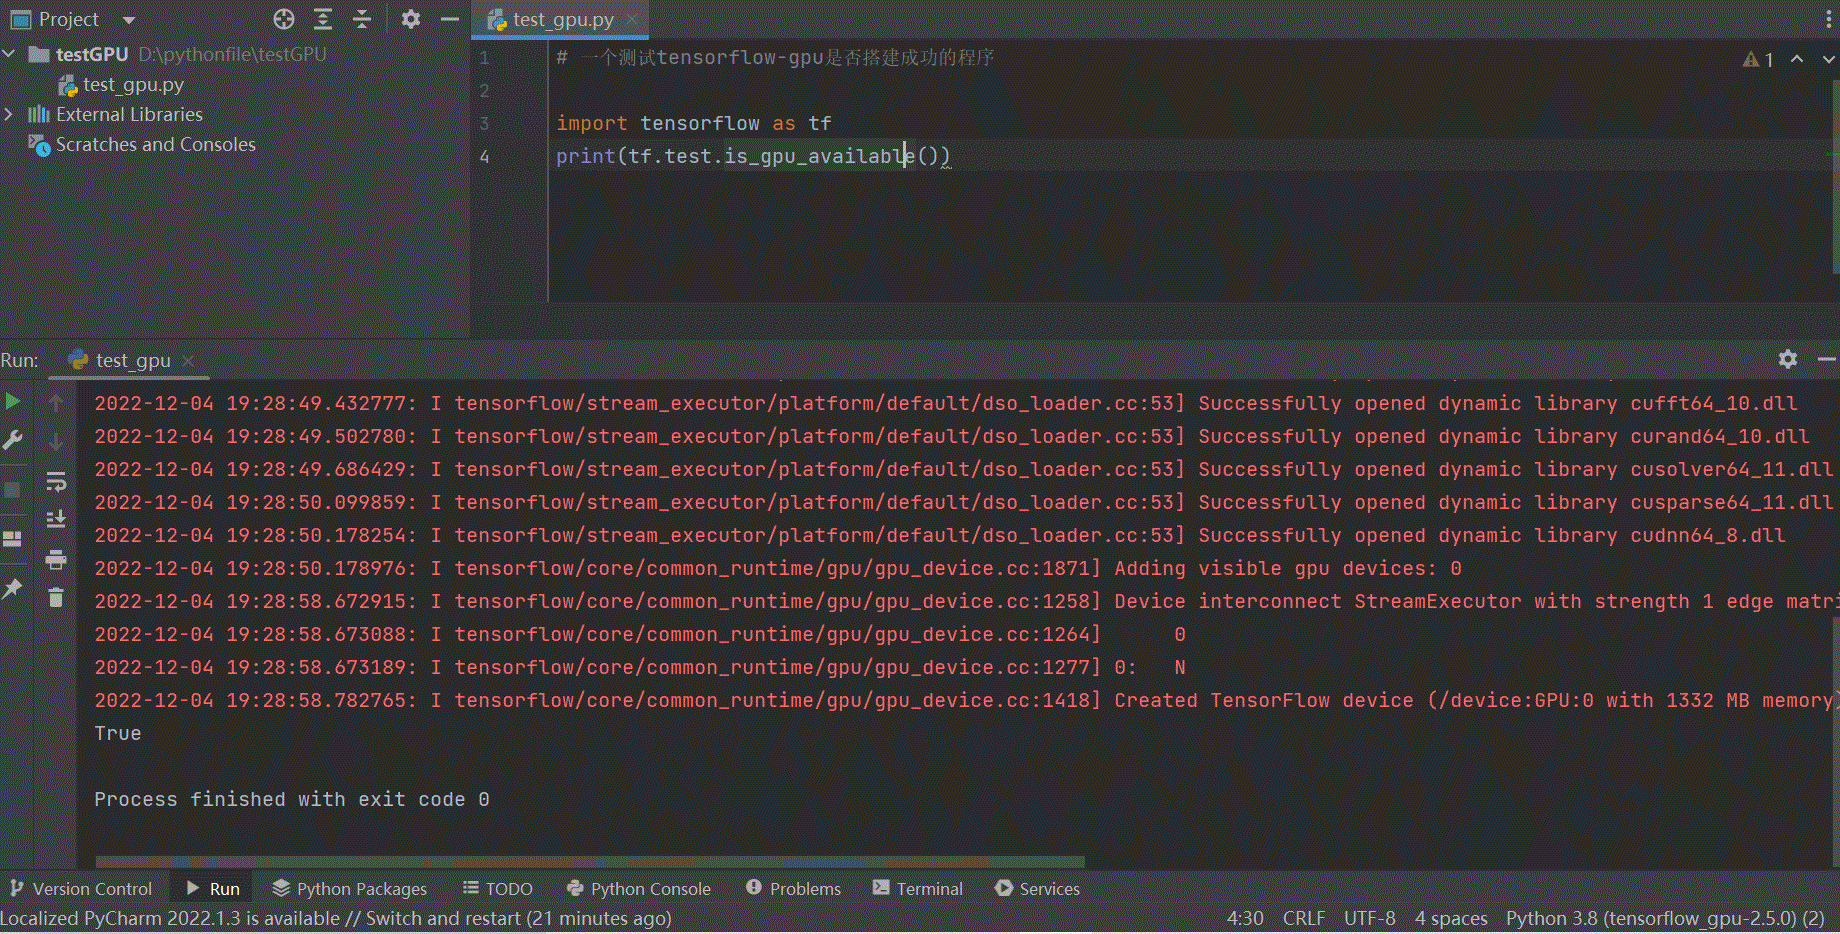1840x934 pixels.
Task: Click line number 1 in editor gutter
Action: coord(484,58)
